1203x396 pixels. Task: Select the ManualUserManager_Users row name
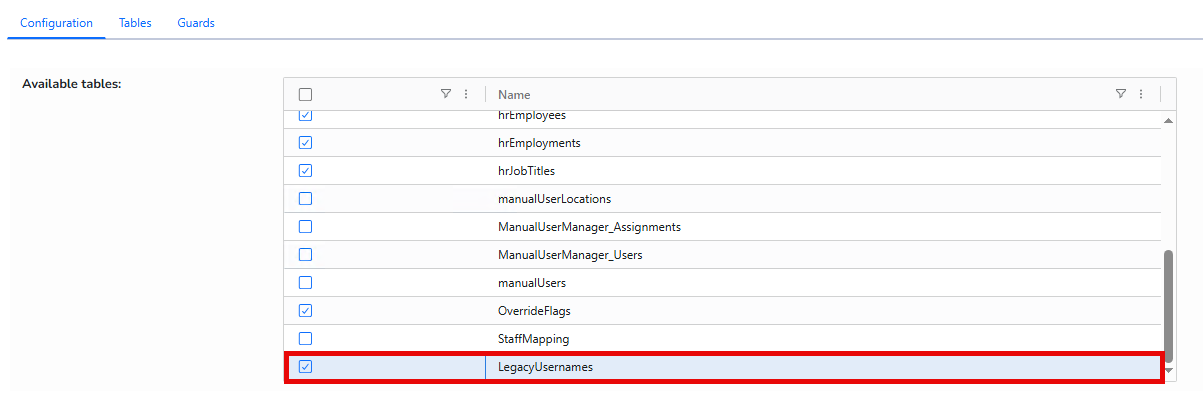[570, 255]
